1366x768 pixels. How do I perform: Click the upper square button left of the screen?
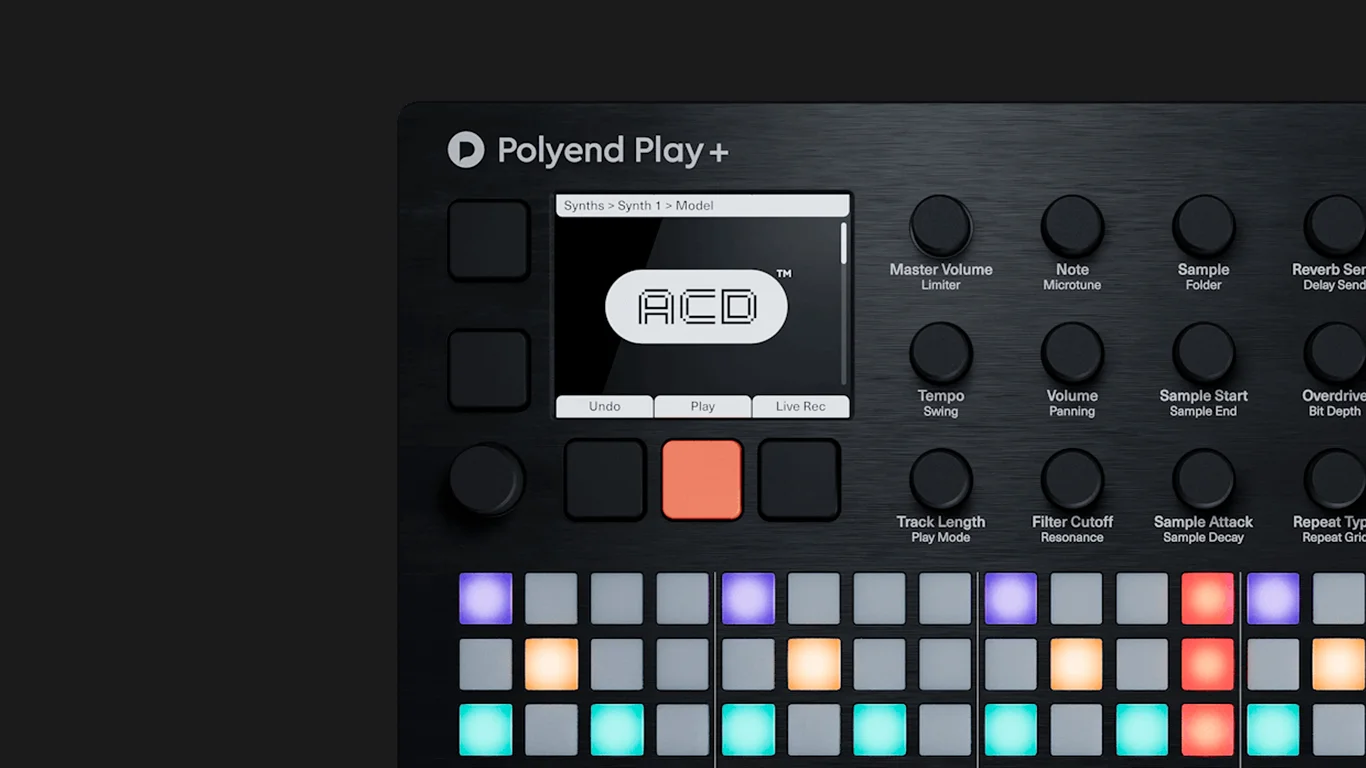[x=489, y=240]
